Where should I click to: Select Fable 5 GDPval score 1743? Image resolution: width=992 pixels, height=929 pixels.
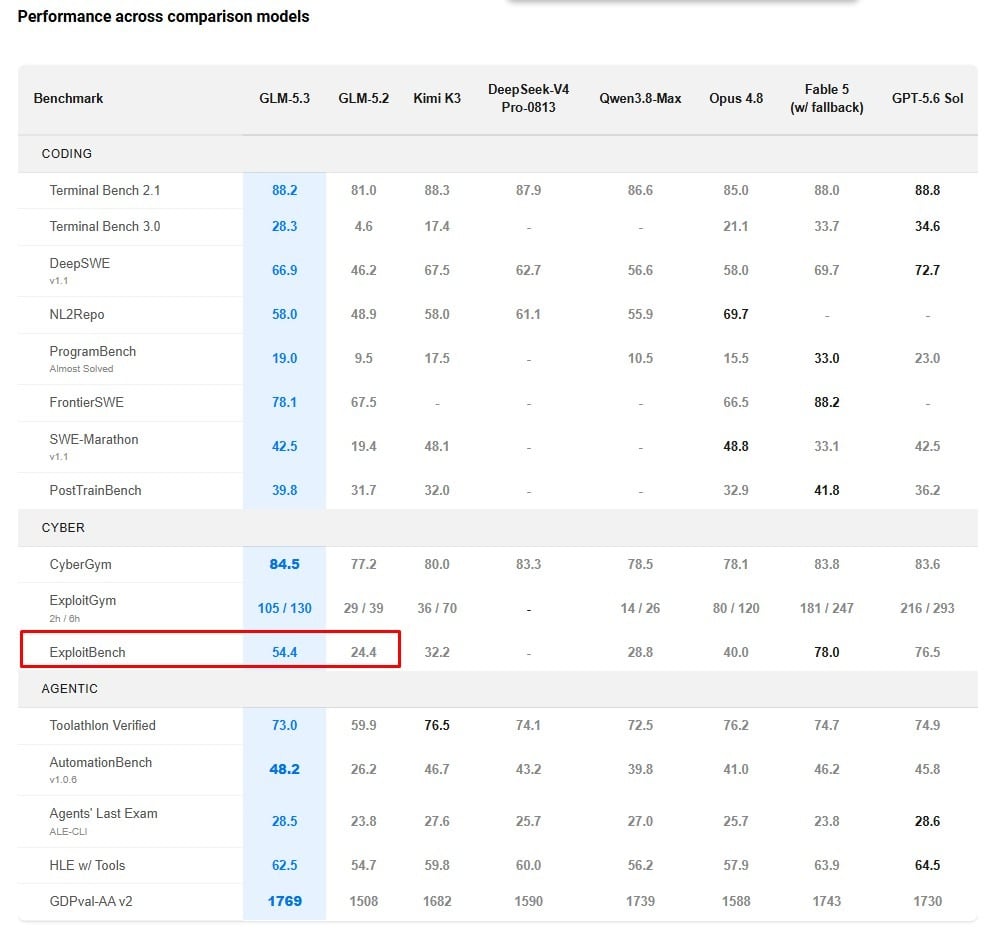pos(826,901)
